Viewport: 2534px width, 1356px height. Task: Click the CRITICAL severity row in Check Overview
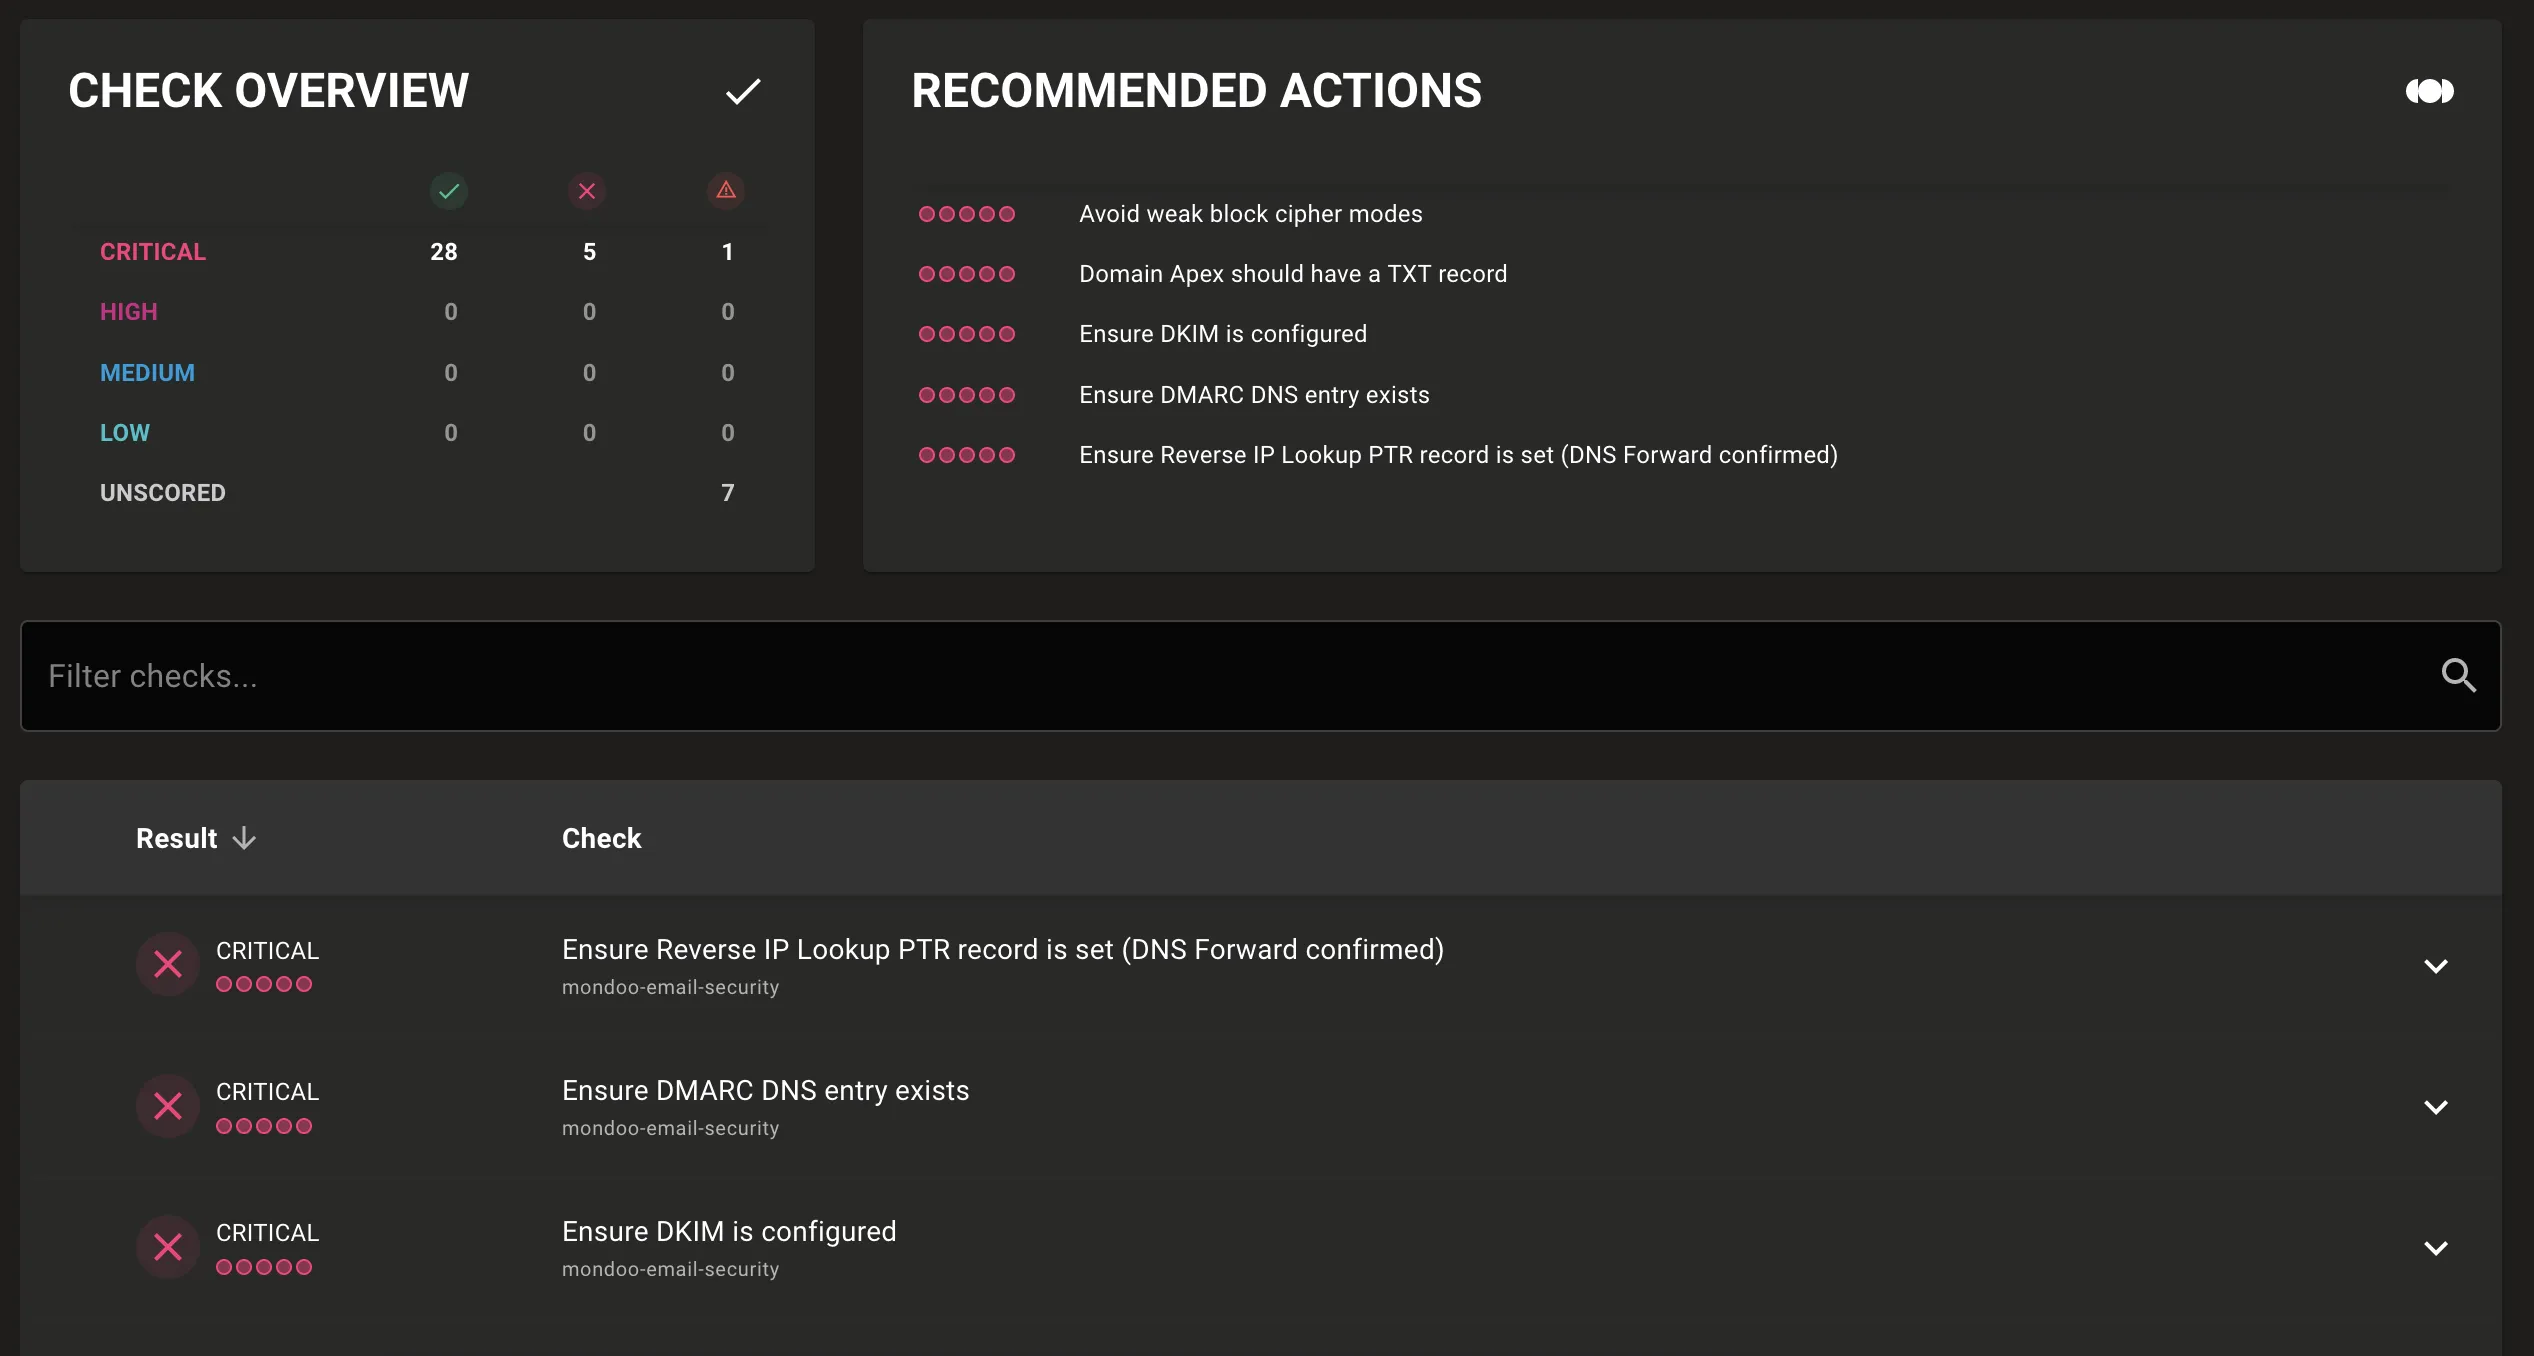[152, 251]
